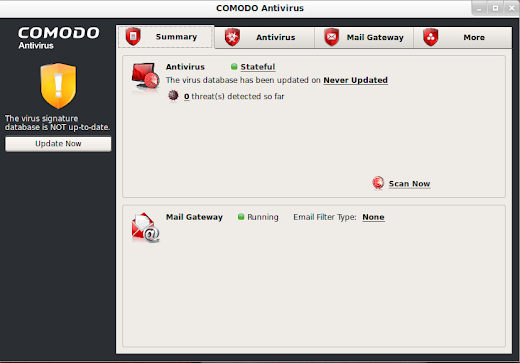The image size is (520, 363).
Task: Click the 'Email Filter Type:' label
Action: [325, 217]
